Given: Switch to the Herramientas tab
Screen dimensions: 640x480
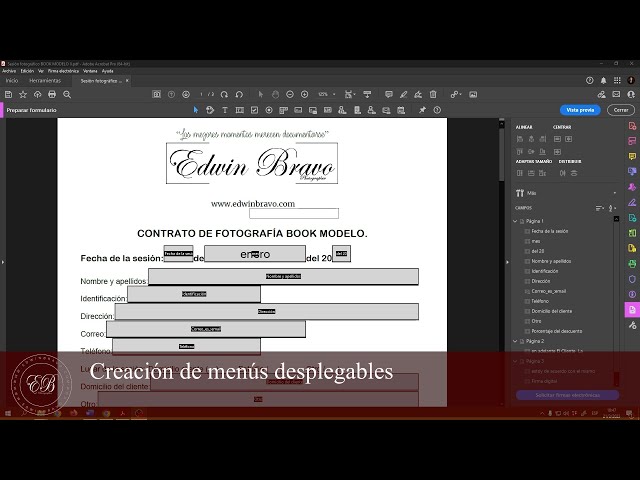Looking at the screenshot, I should click(x=45, y=81).
